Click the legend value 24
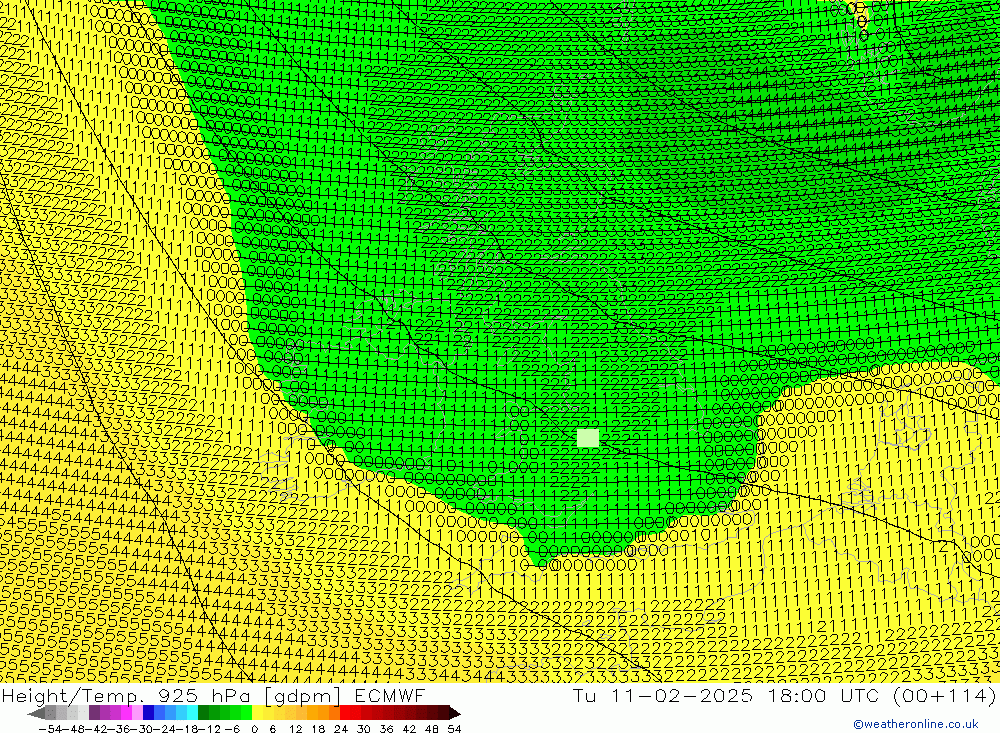This screenshot has height=733, width=1000. [341, 729]
